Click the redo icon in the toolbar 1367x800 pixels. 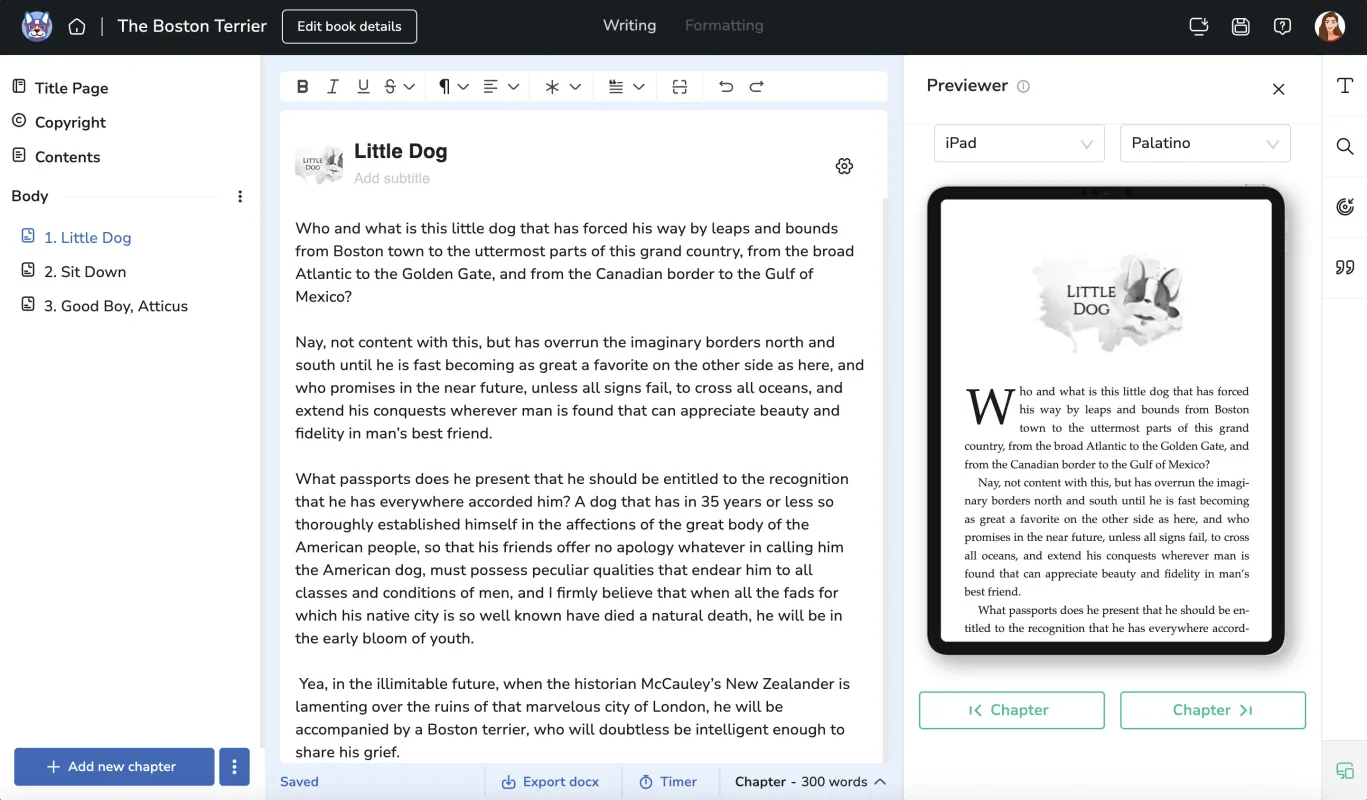pos(757,86)
